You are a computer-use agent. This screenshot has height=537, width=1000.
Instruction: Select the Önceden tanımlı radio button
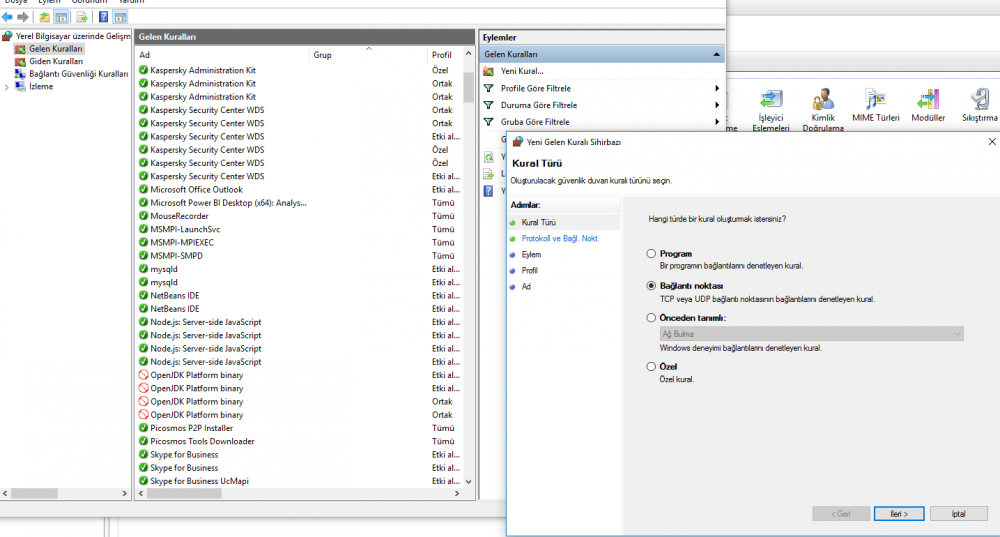(x=651, y=318)
